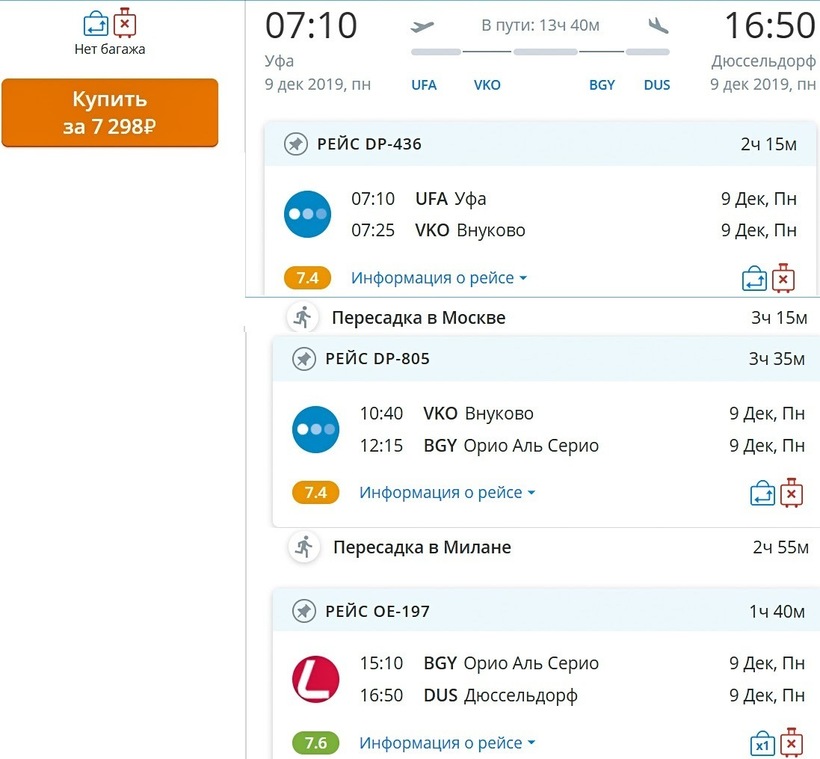Expand Информация о рейсе for flight DP-436
The height and width of the screenshot is (759, 820).
tap(439, 278)
